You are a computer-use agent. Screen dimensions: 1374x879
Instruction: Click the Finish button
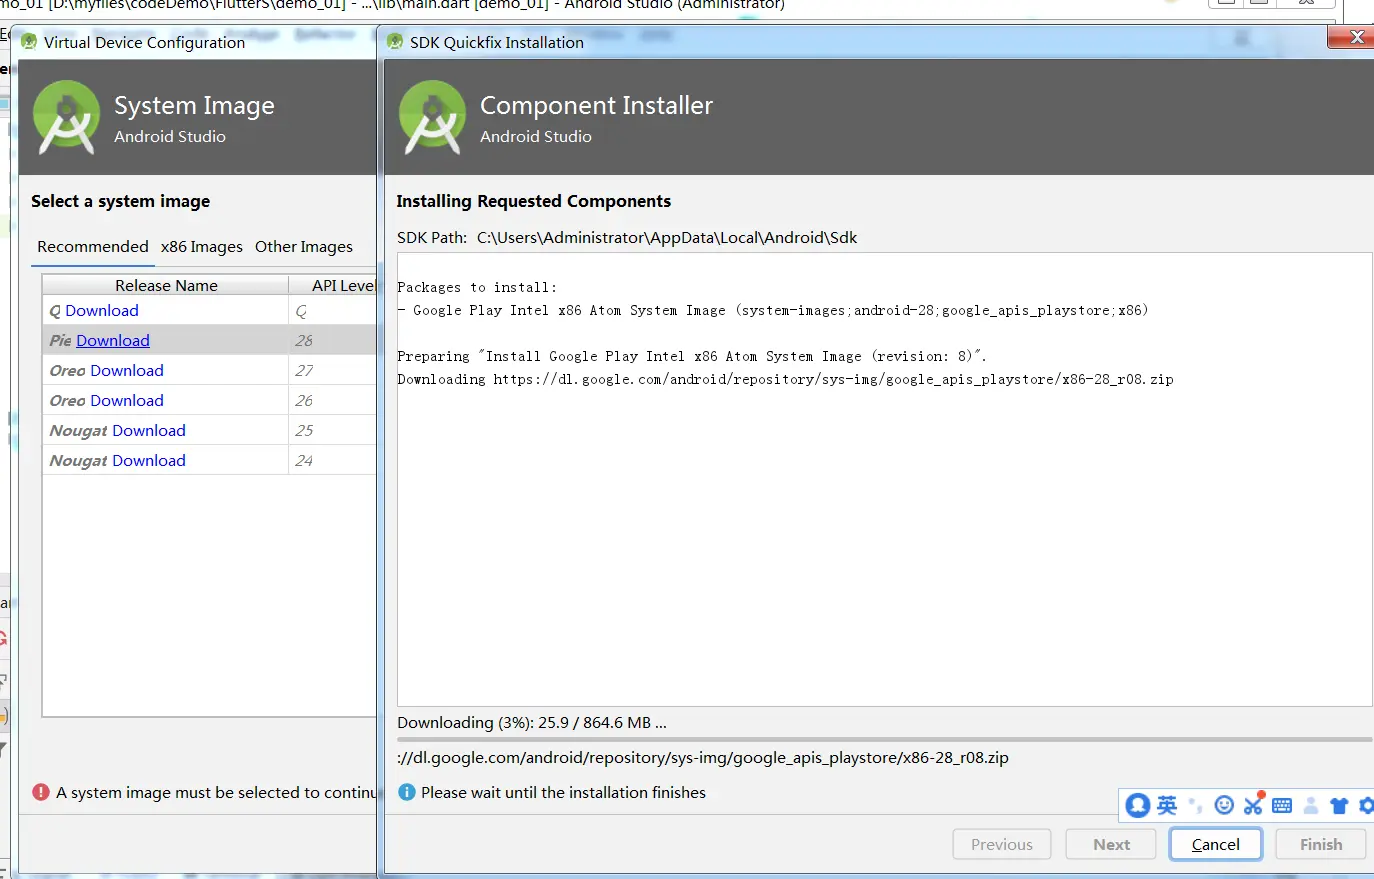pos(1321,844)
